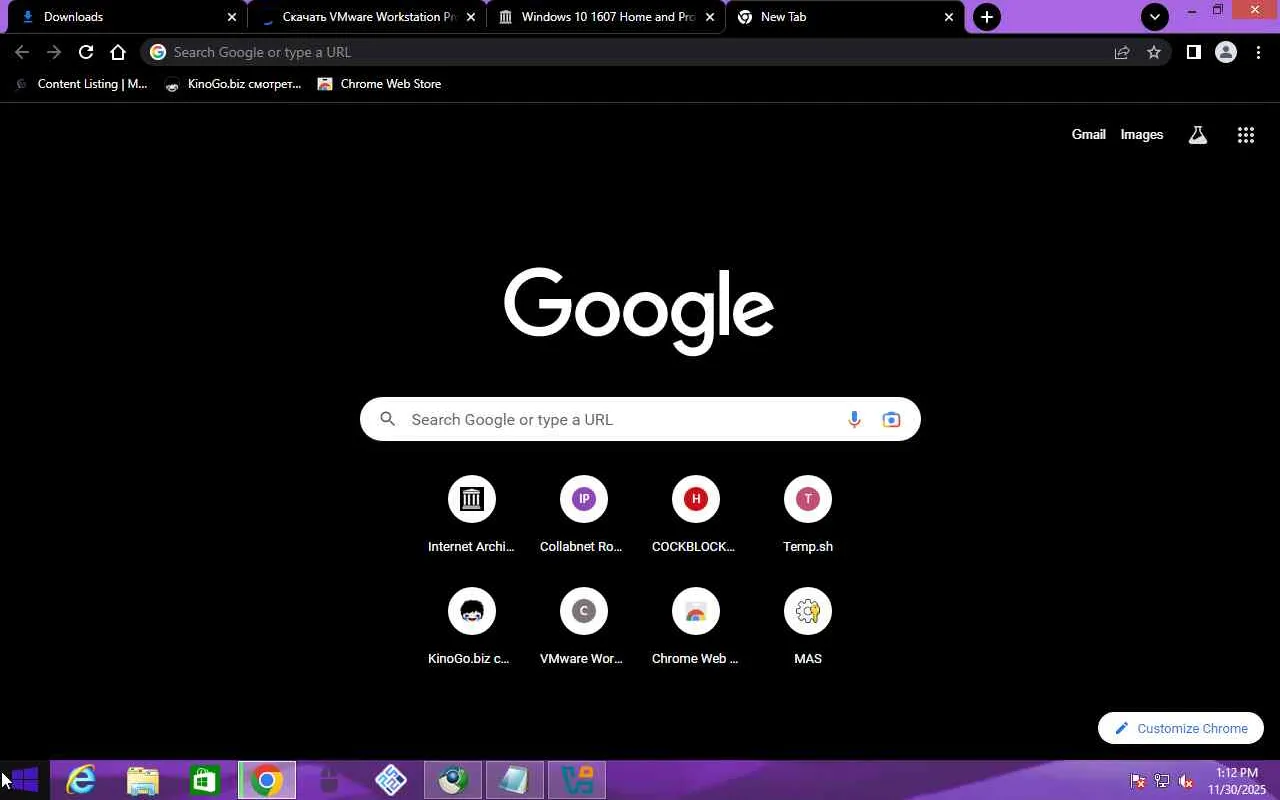Viewport: 1280px width, 800px height.
Task: Open File Explorer from taskbar
Action: click(143, 780)
